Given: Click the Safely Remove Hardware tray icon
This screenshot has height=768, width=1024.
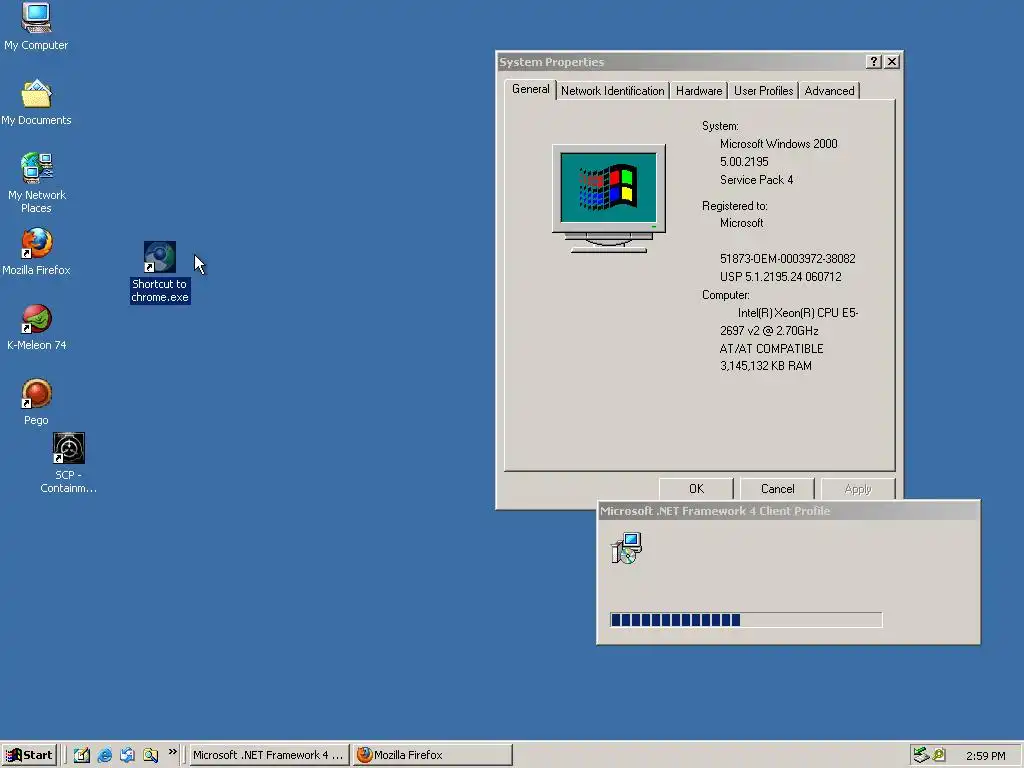Looking at the screenshot, I should pos(921,755).
